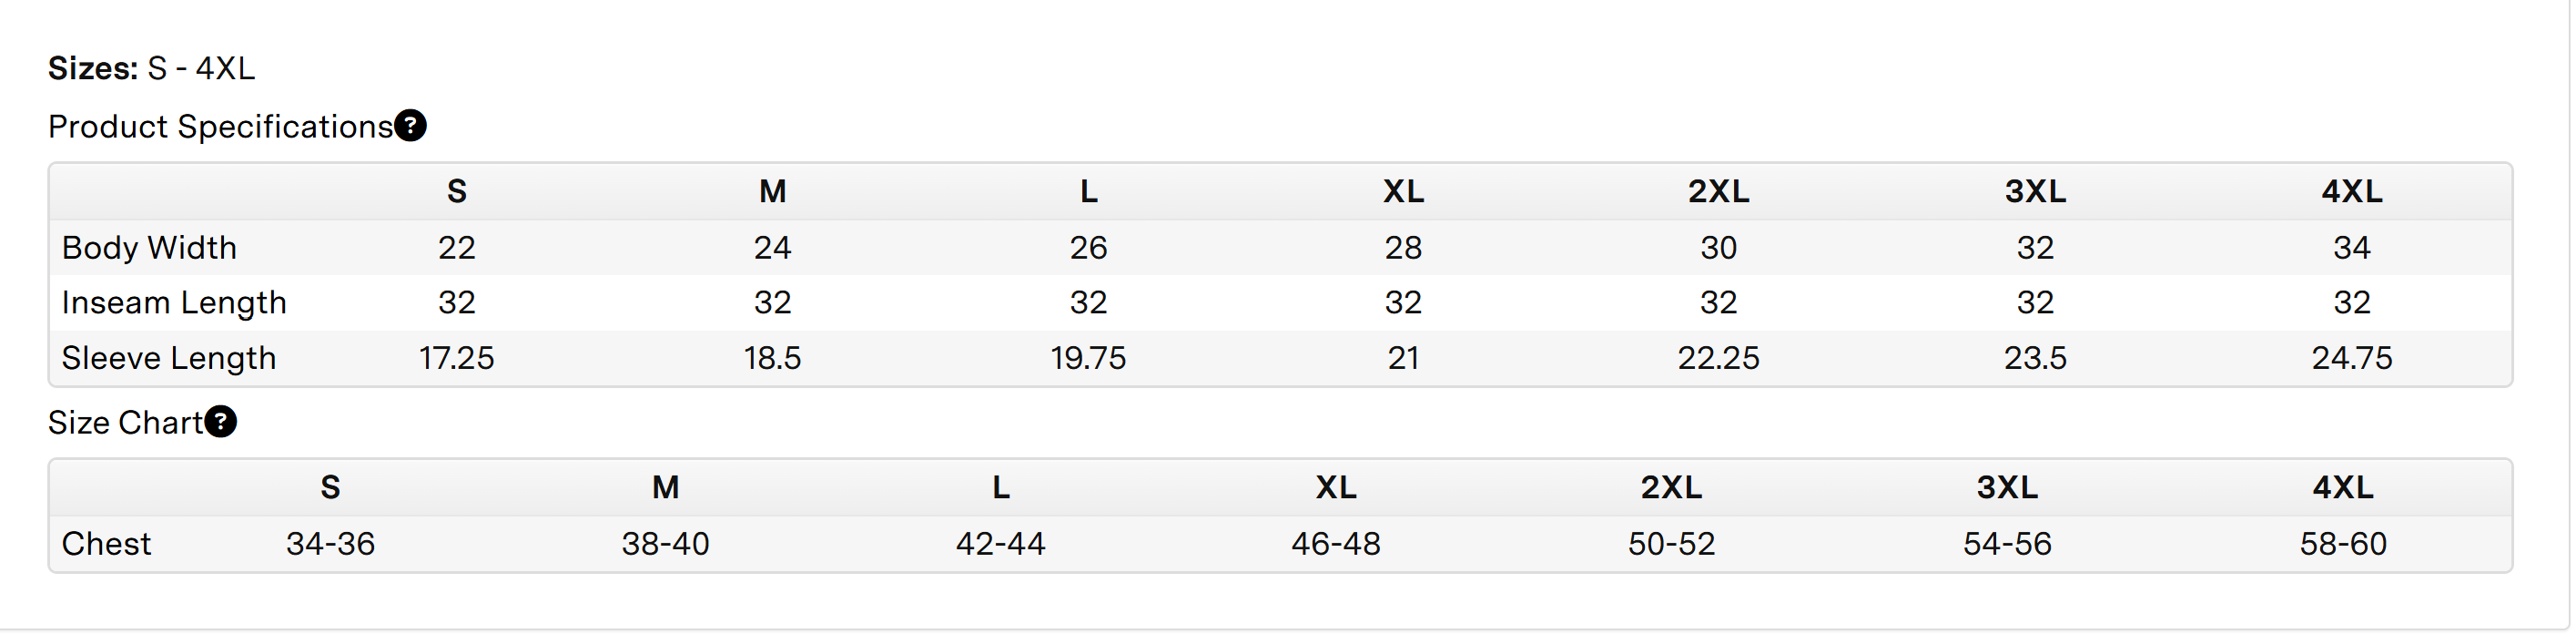Click the 22.25 sleeve length under 2XL
Viewport: 2576px width, 634px height.
click(1718, 358)
